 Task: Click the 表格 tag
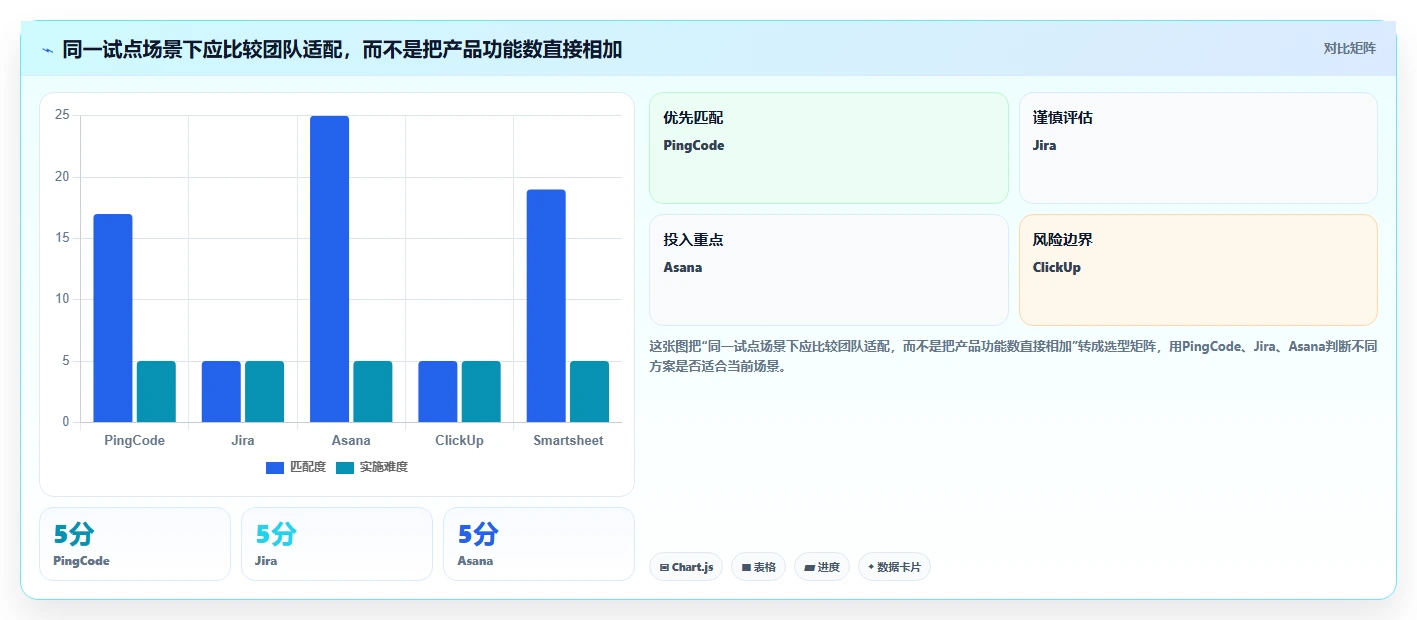(x=759, y=567)
